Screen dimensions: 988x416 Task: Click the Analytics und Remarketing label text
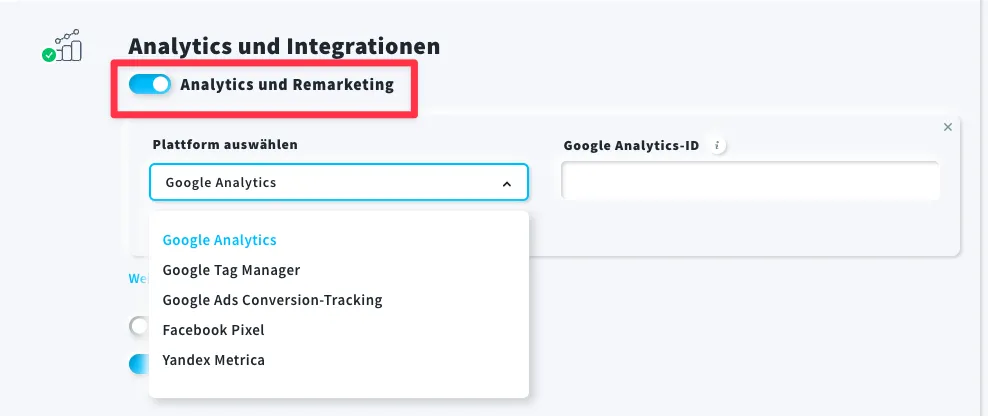287,84
